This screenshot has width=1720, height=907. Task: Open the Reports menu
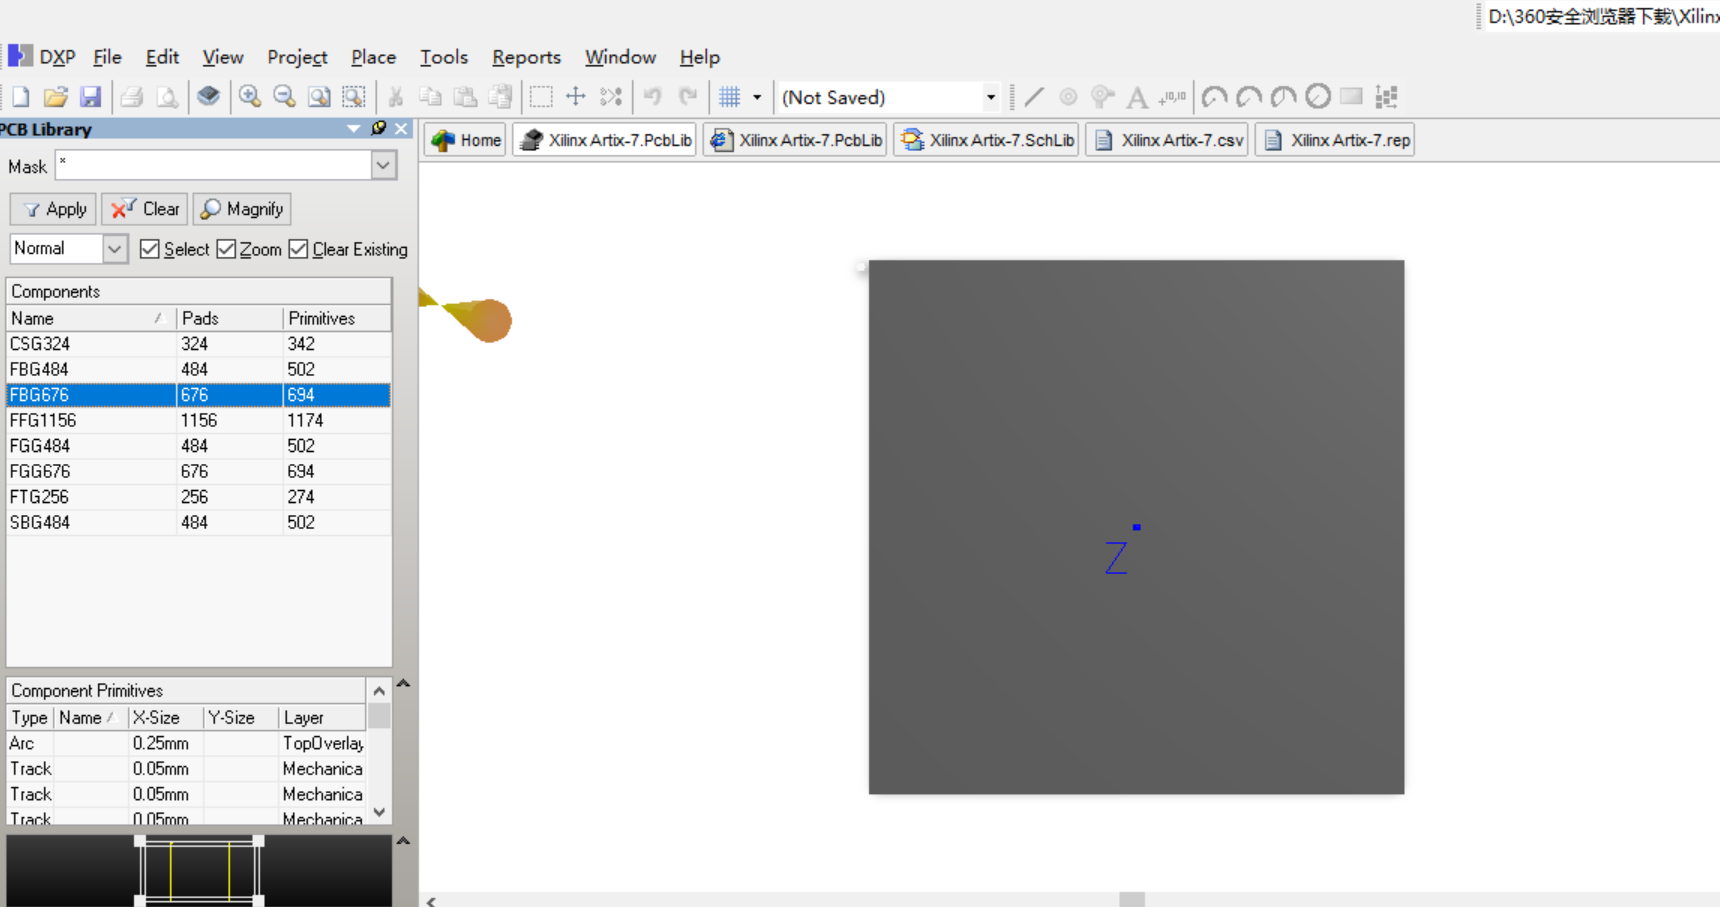click(526, 57)
